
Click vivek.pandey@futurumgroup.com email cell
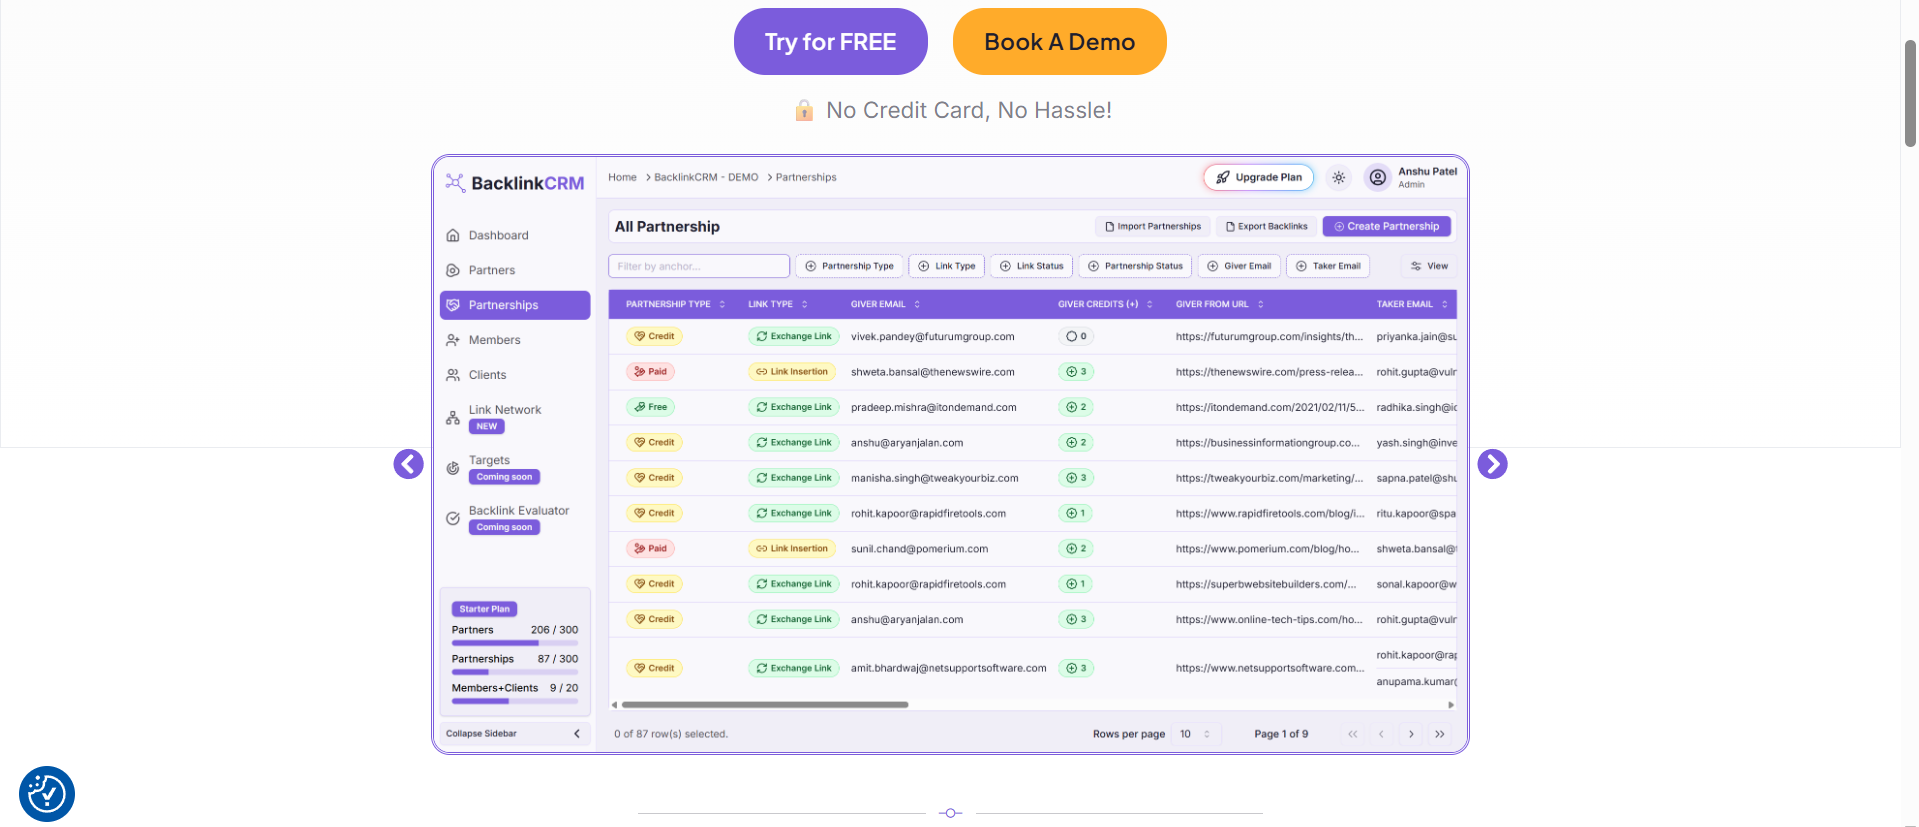[932, 336]
